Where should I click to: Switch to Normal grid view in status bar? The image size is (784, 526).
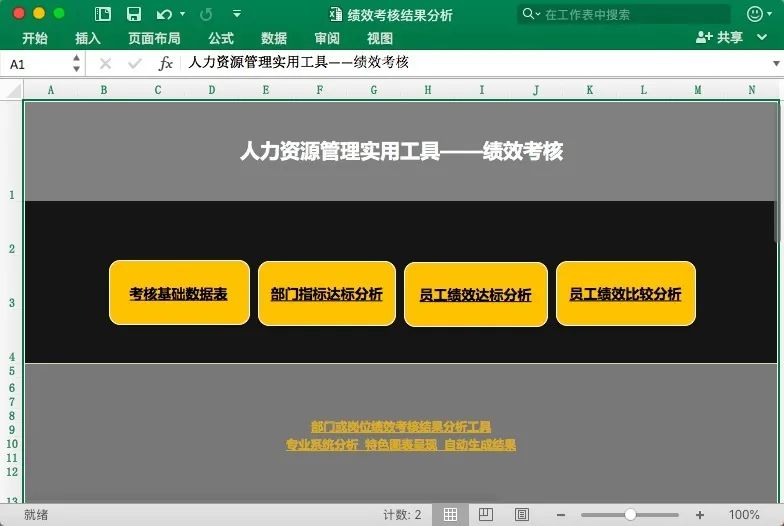pyautogui.click(x=451, y=514)
